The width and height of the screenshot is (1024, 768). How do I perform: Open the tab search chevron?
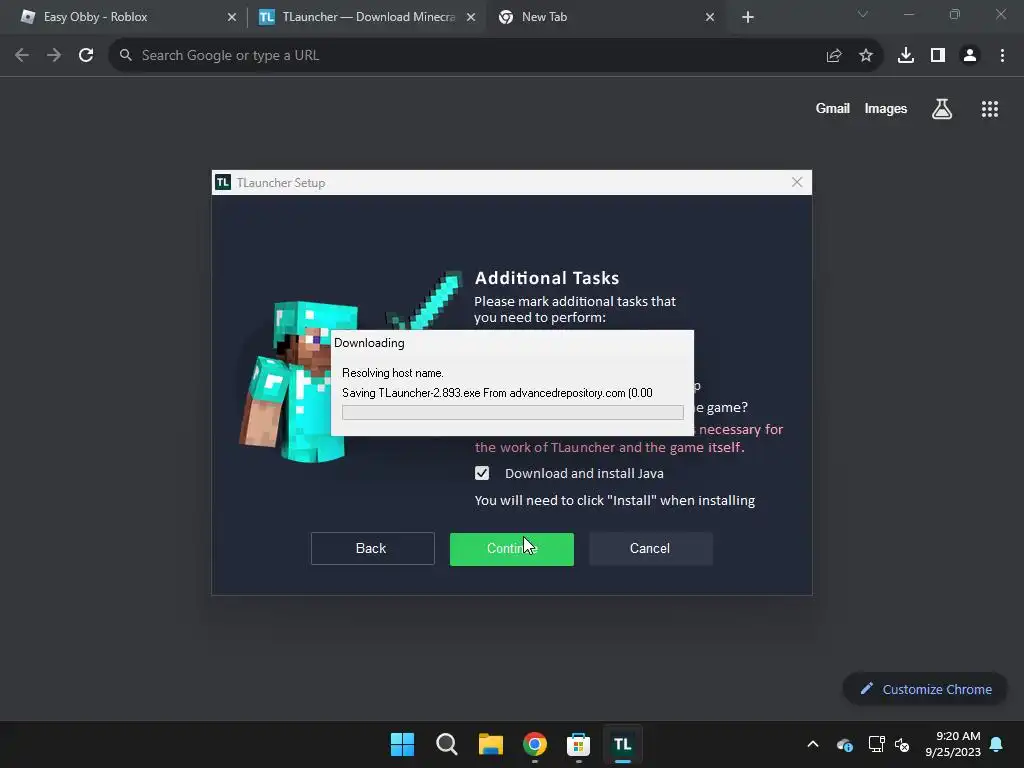pyautogui.click(x=863, y=14)
